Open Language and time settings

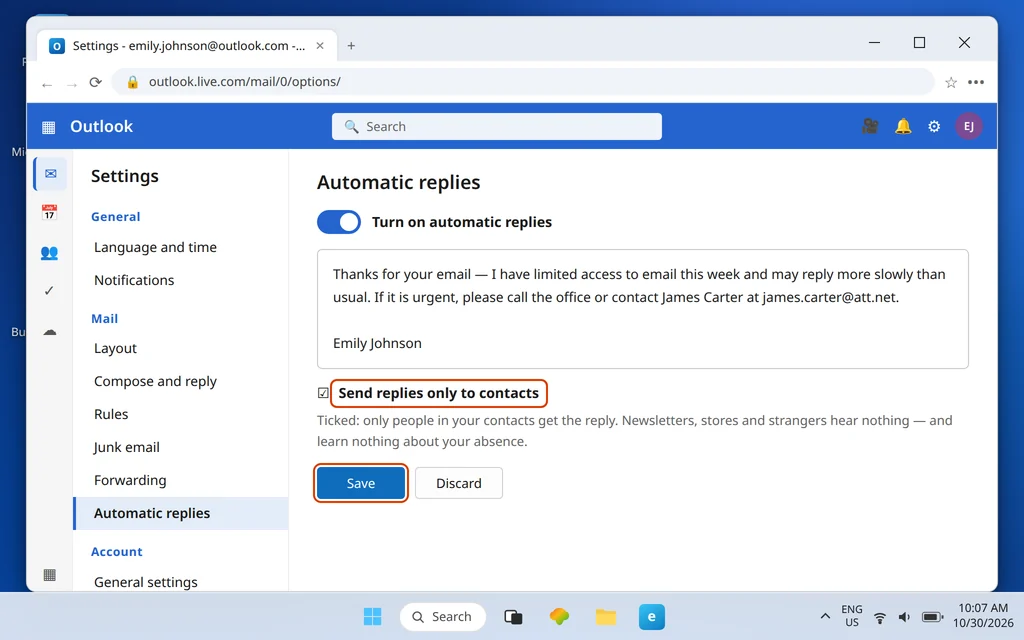(155, 248)
